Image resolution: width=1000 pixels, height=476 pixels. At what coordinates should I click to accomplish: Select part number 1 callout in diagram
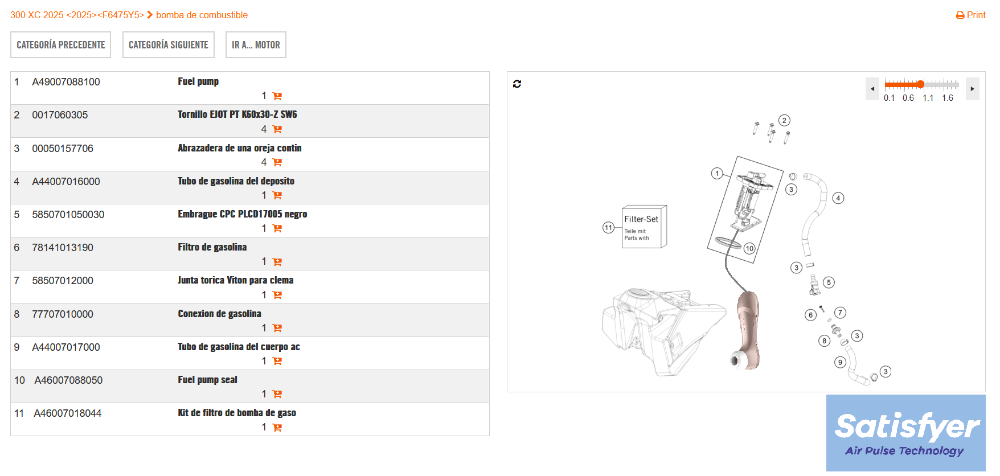(x=717, y=173)
